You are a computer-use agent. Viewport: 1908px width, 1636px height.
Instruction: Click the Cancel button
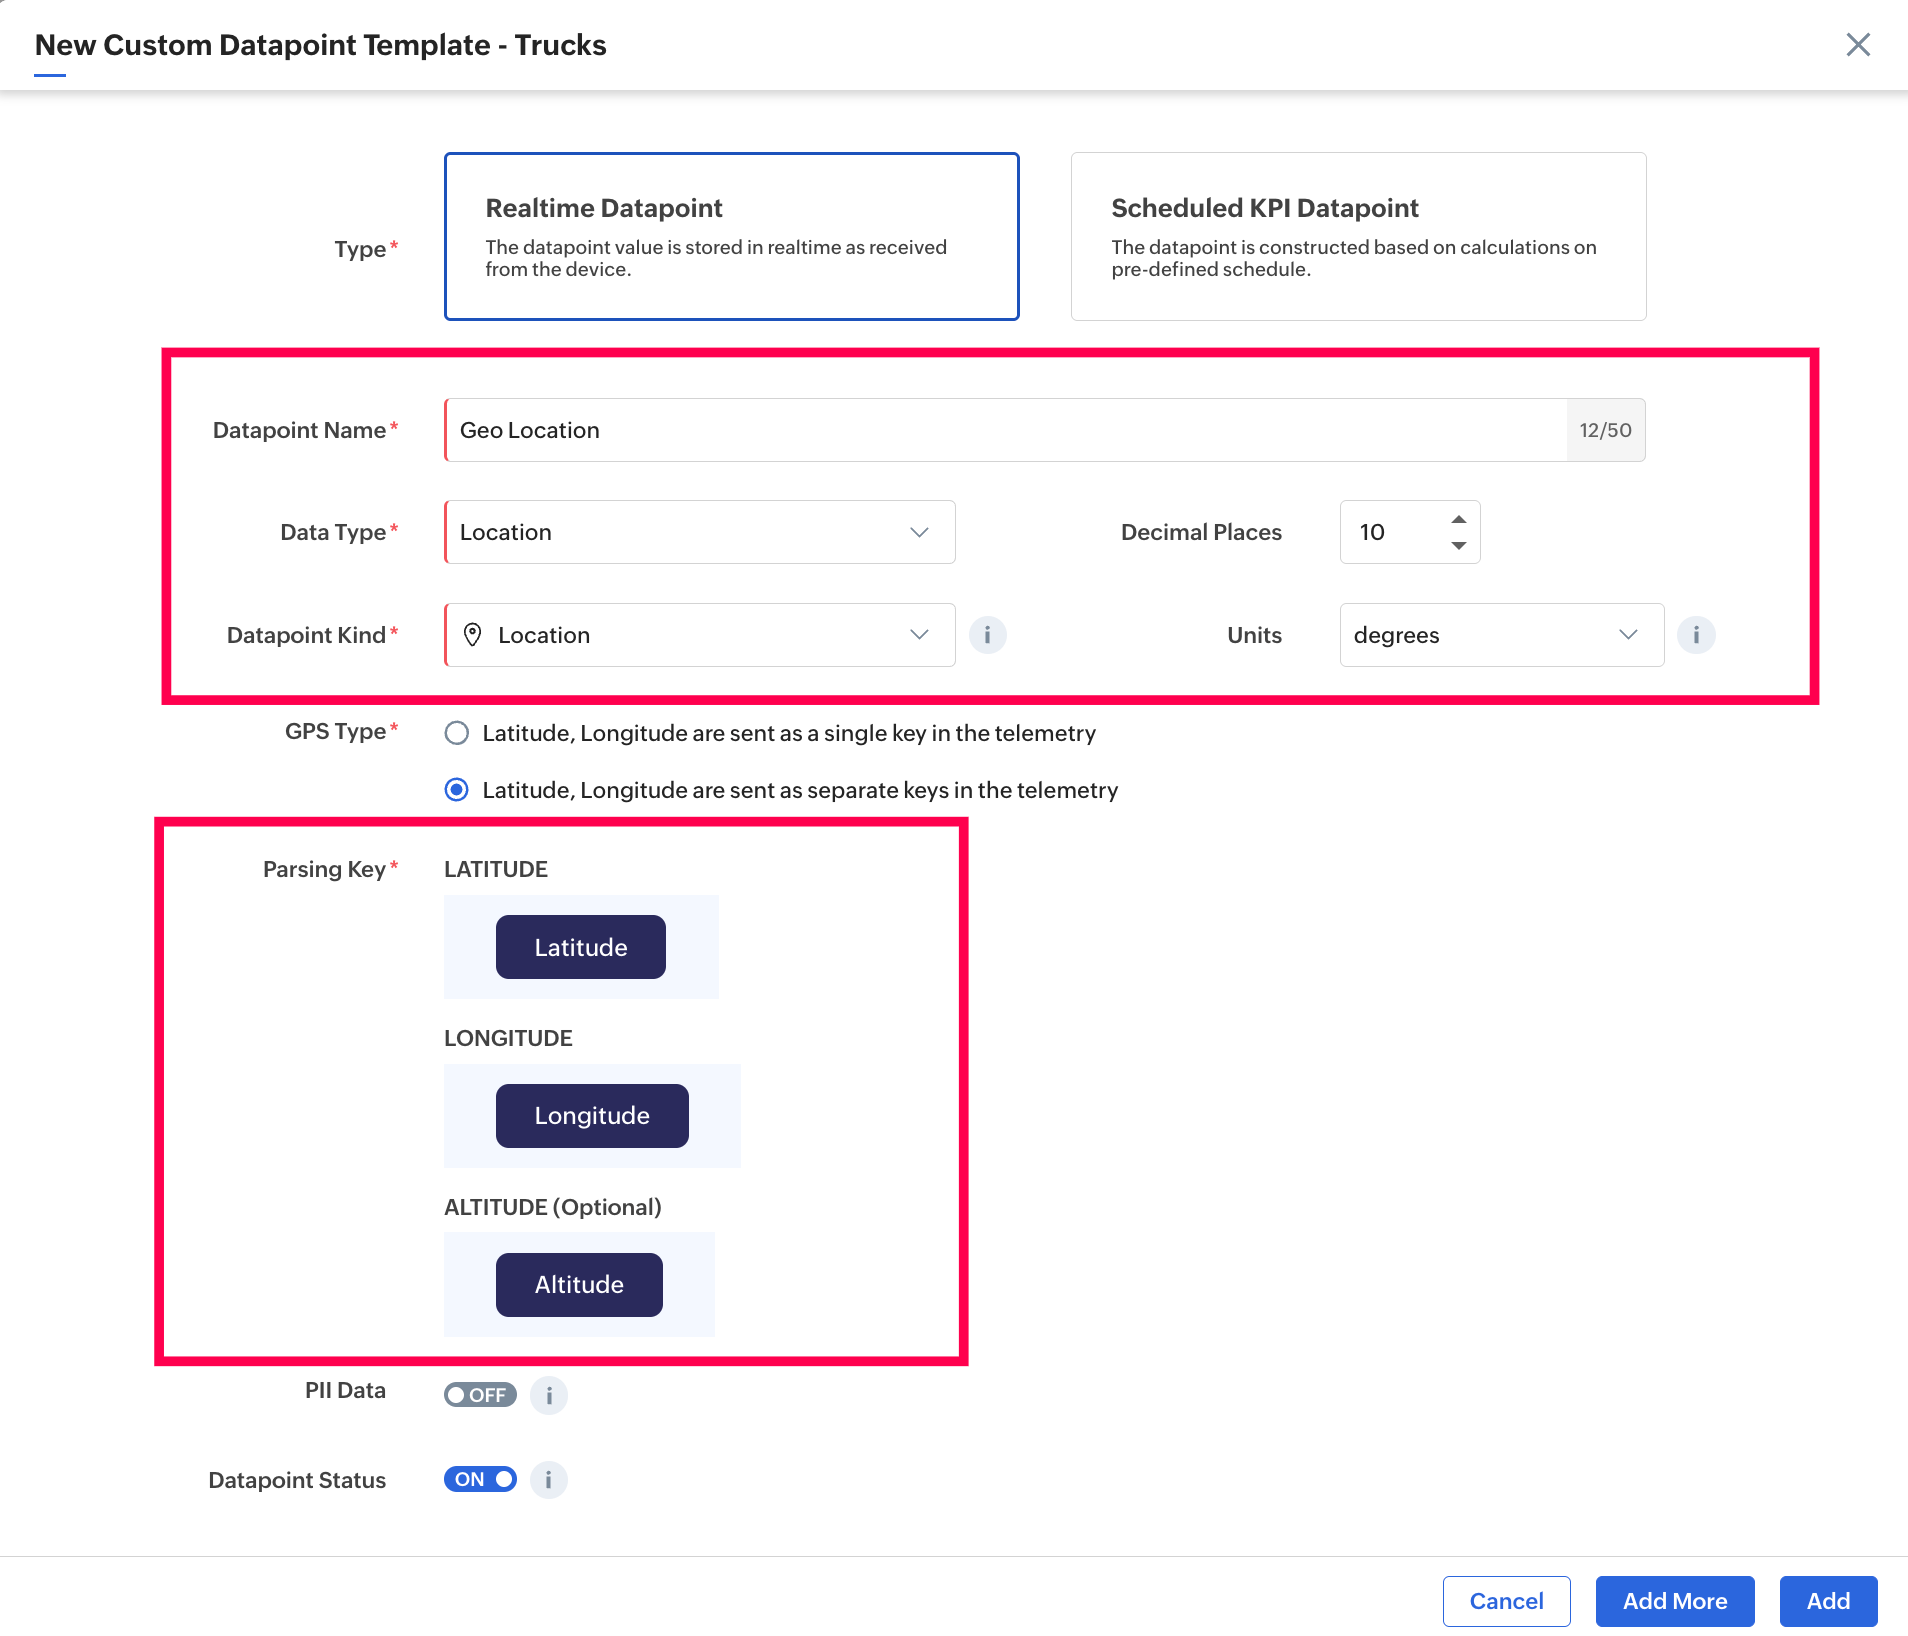(x=1506, y=1601)
